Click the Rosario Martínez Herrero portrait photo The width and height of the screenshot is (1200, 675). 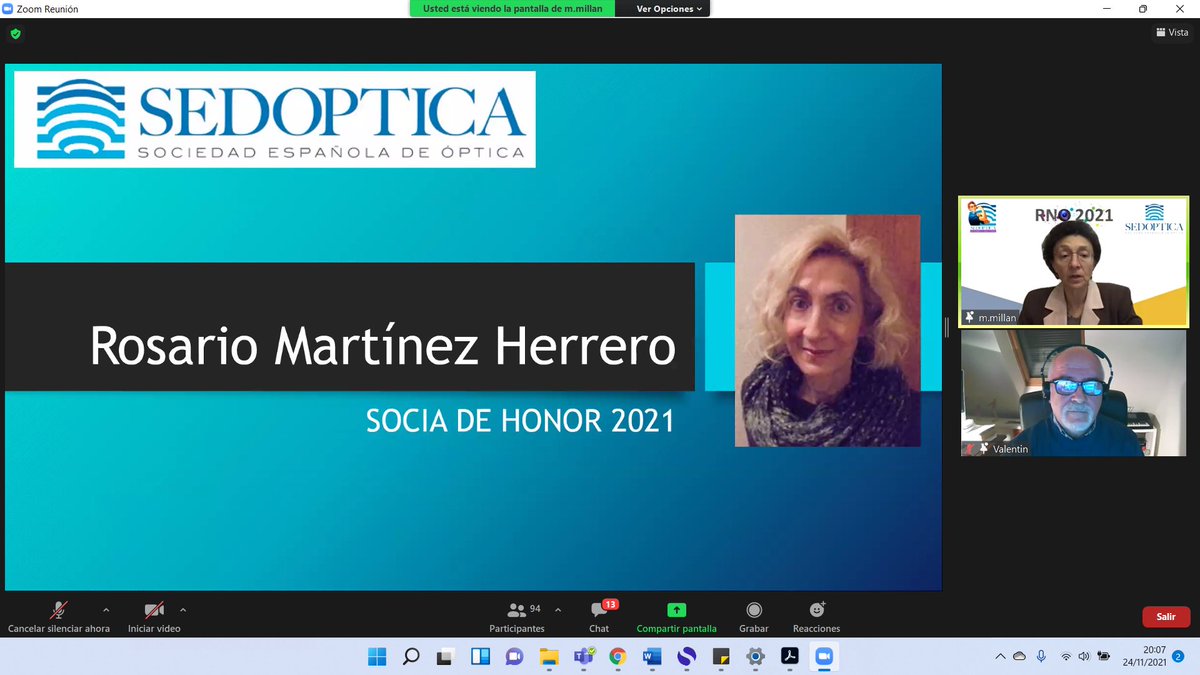828,330
